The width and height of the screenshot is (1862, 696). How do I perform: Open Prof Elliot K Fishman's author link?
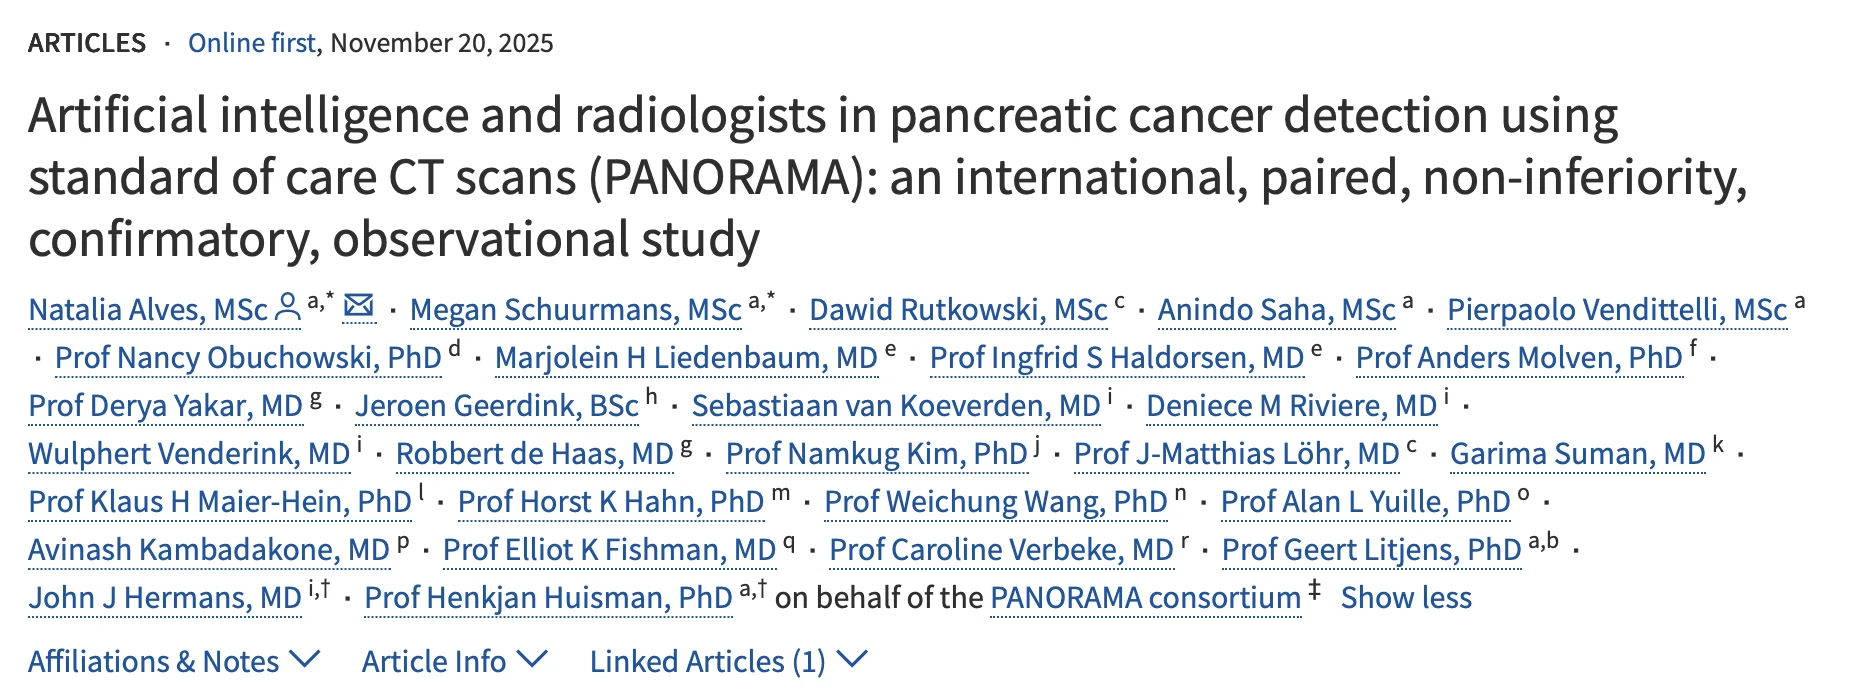tap(610, 549)
